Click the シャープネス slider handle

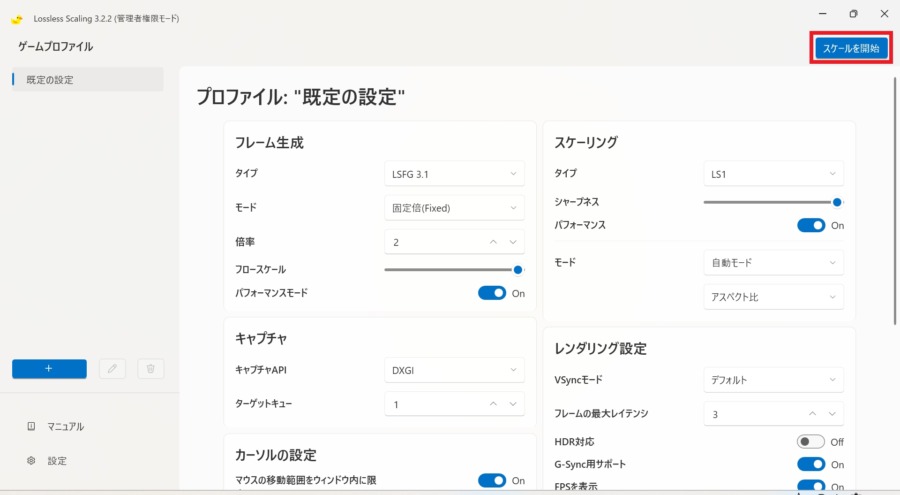tap(838, 202)
